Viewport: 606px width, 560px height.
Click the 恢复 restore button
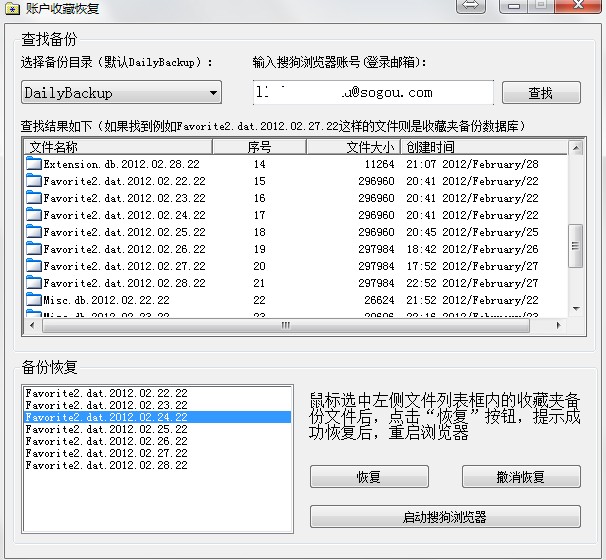369,477
